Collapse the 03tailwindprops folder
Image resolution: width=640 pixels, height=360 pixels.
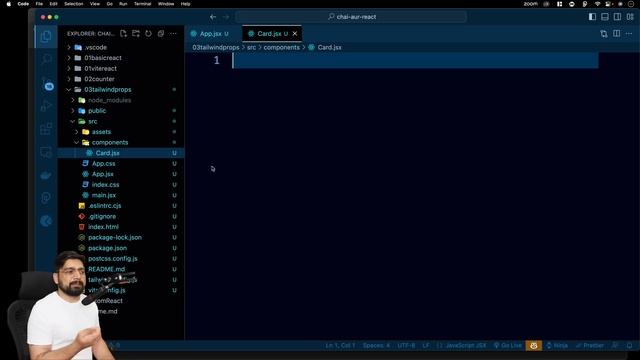point(108,90)
